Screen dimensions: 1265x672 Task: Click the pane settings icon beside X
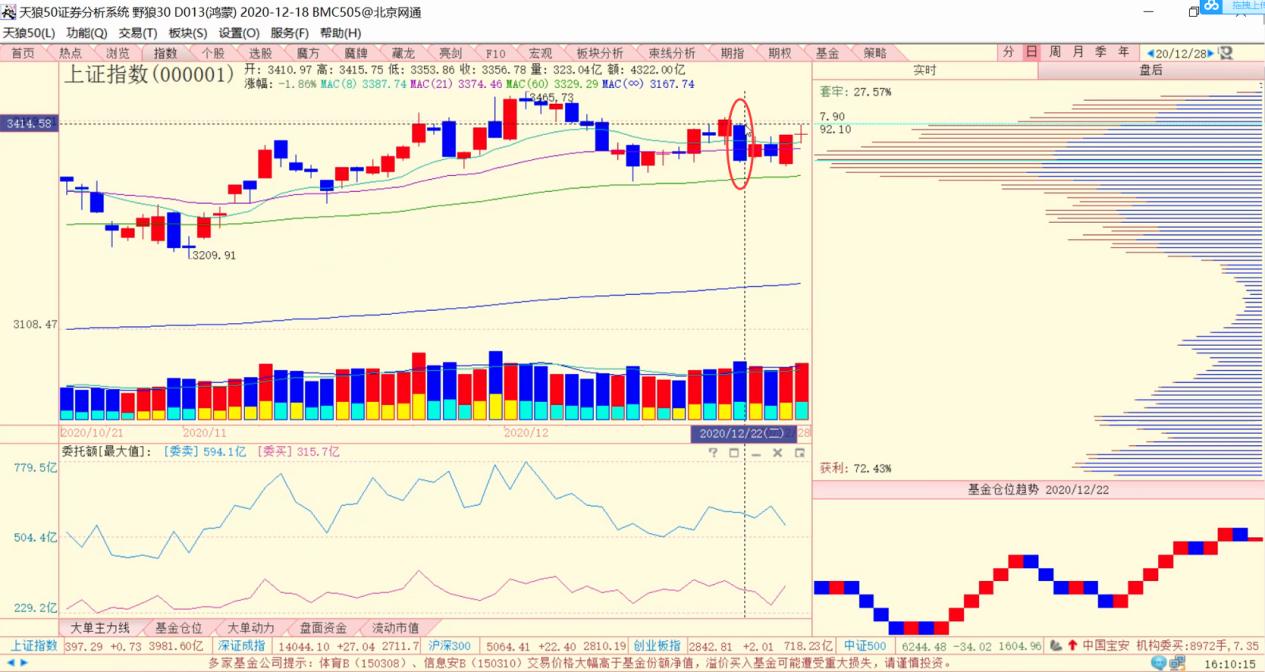point(799,453)
